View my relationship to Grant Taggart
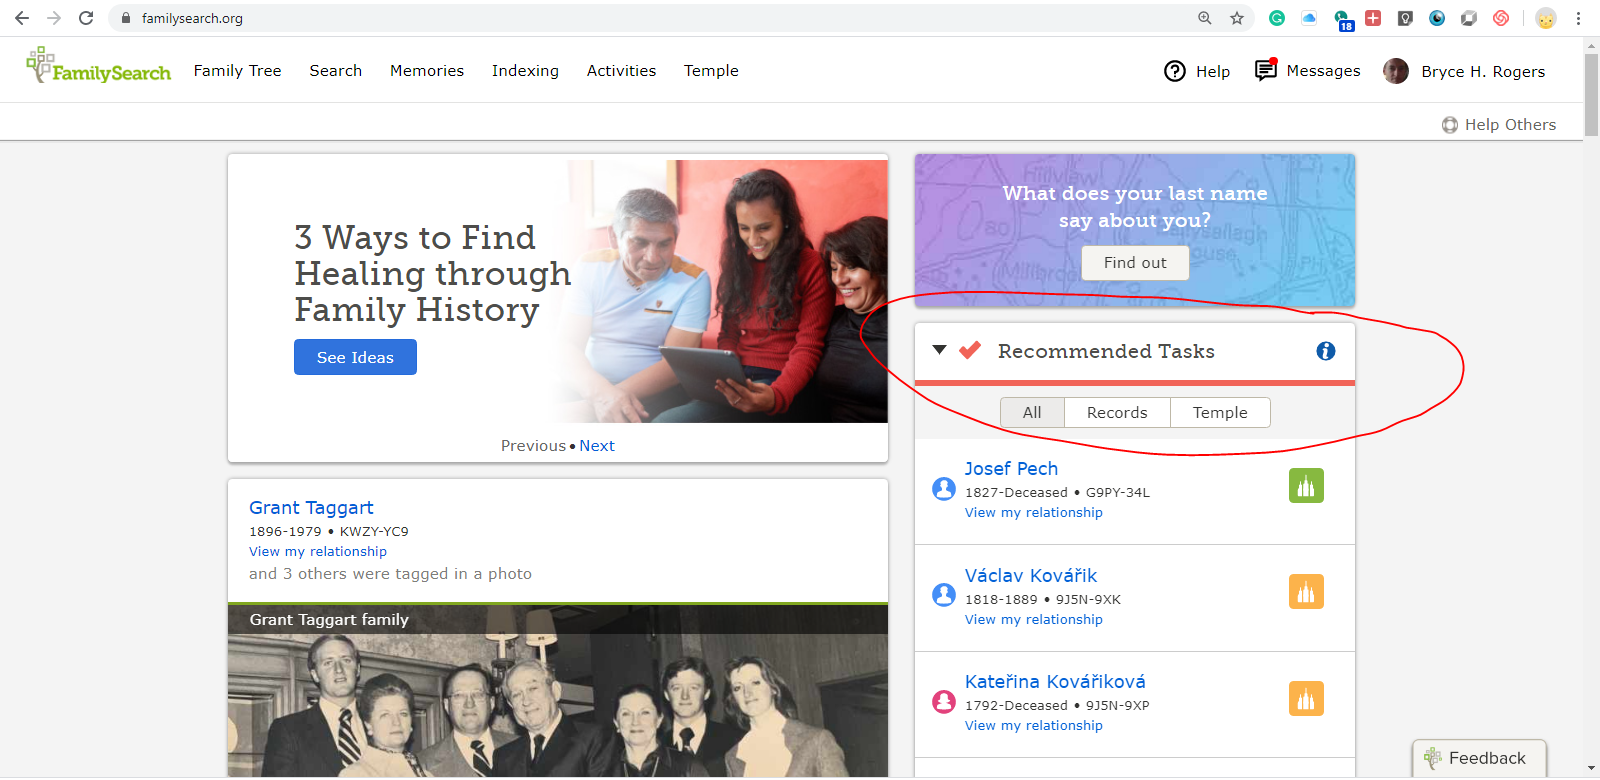Viewport: 1600px width, 780px height. tap(318, 552)
